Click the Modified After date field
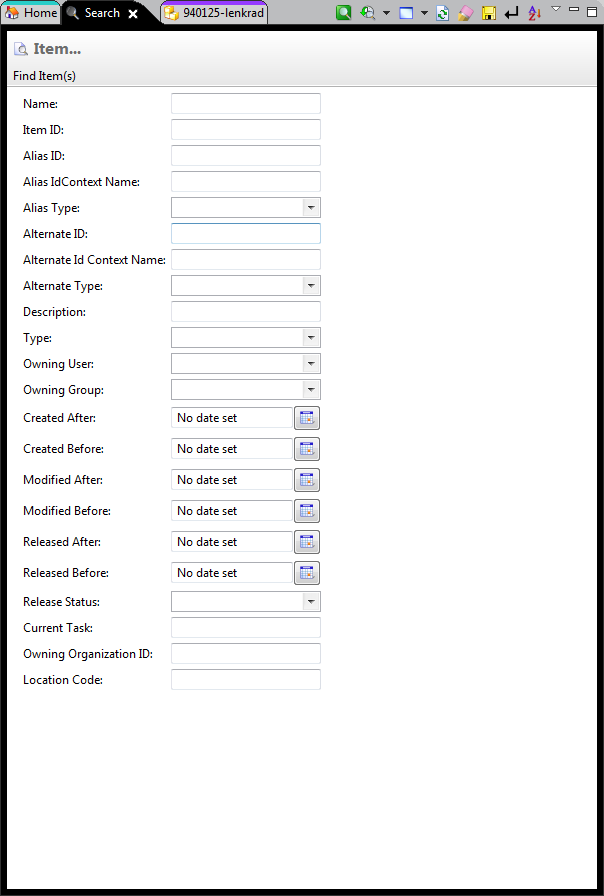This screenshot has height=896, width=604. pos(232,480)
